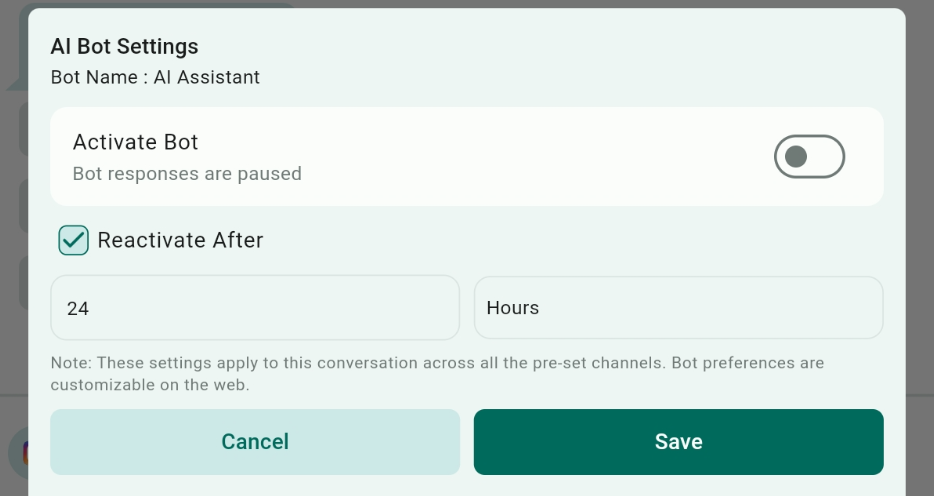Click the green checkmark icon beside Reactivate After
Viewport: 934px width, 496px height.
(x=73, y=240)
